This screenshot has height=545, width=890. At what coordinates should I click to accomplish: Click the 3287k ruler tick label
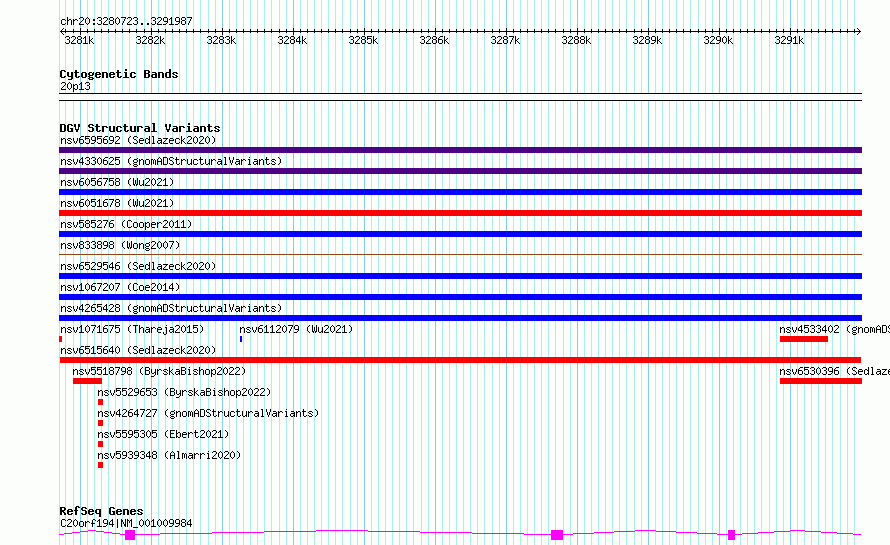(505, 40)
